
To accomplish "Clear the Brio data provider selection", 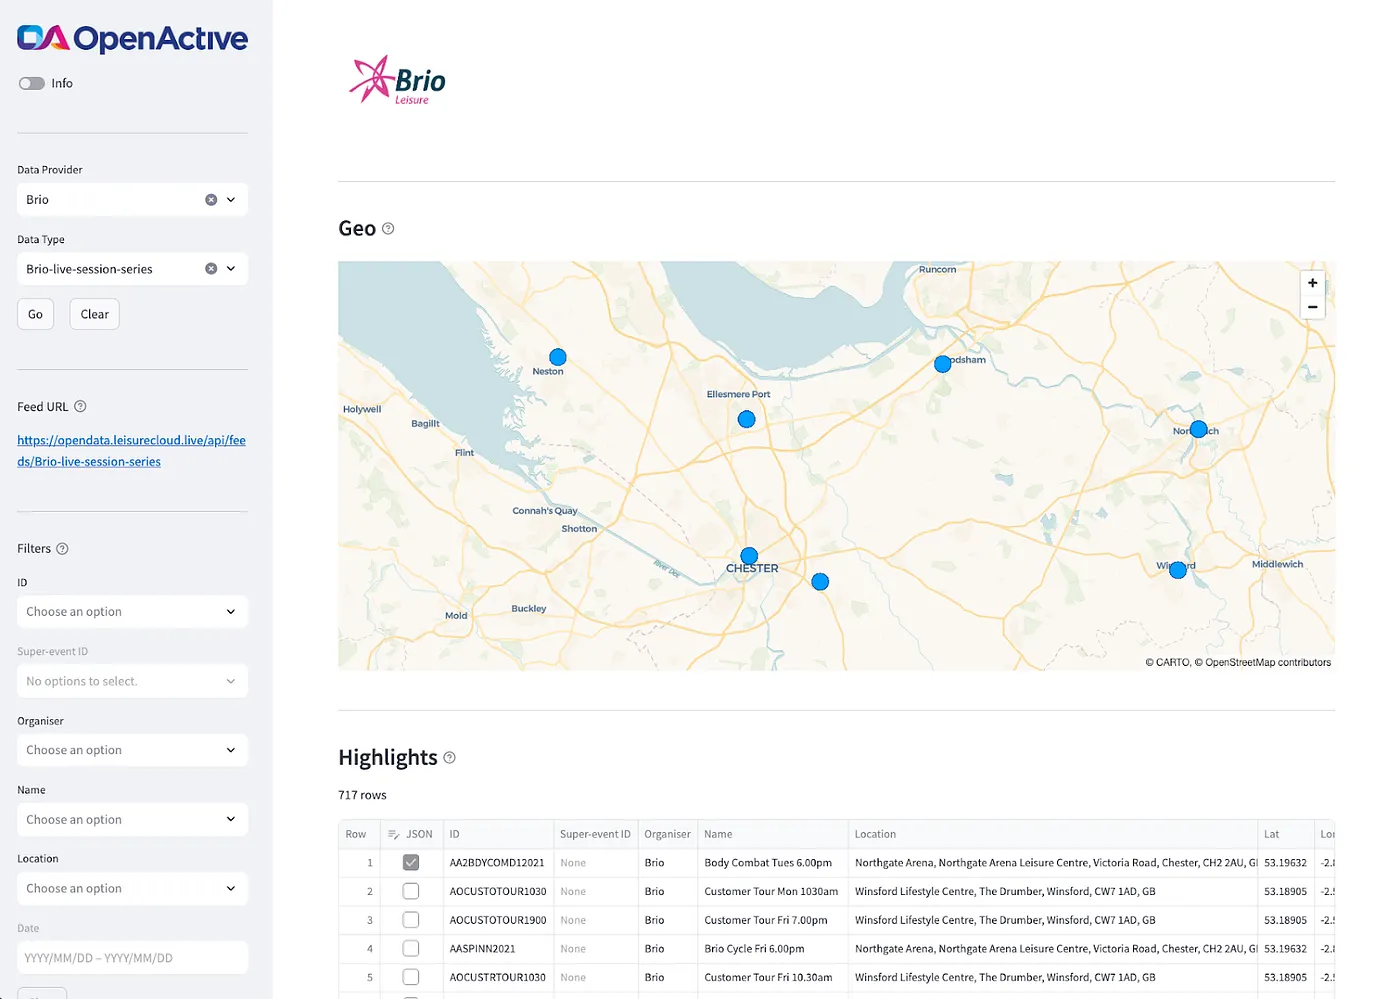I will [x=211, y=200].
